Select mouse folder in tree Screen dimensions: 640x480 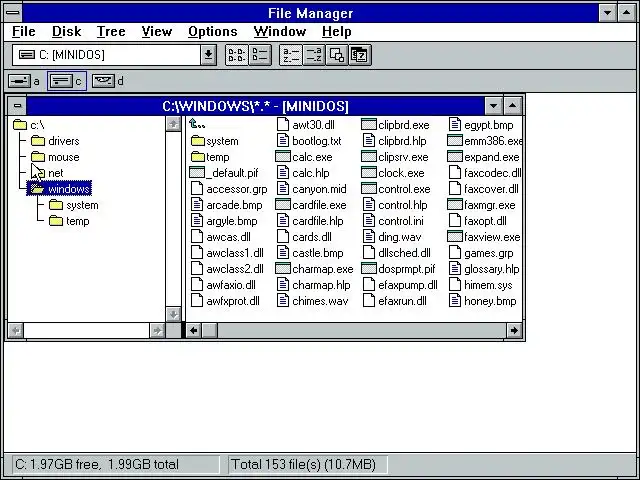click(55, 157)
